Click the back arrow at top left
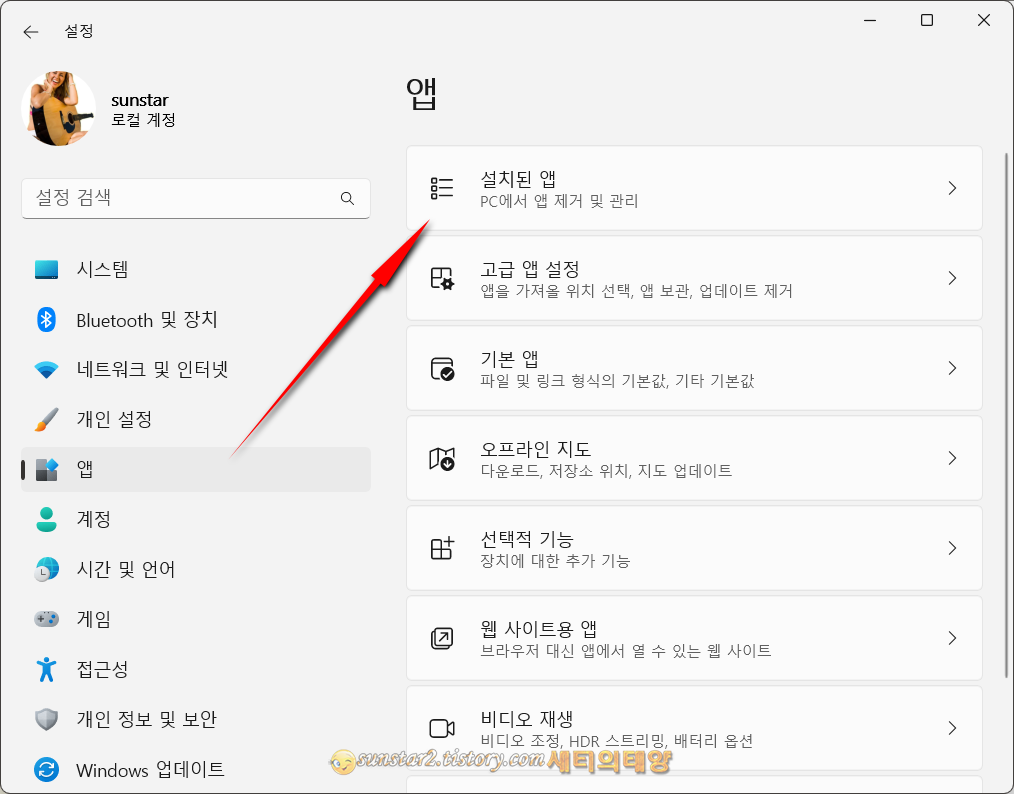Viewport: 1014px width, 794px height. coord(30,31)
